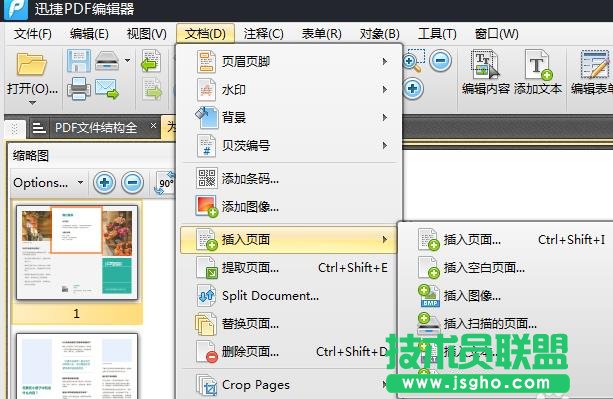Choose 插入图像... submenu item
613x399 pixels.
coord(507,296)
